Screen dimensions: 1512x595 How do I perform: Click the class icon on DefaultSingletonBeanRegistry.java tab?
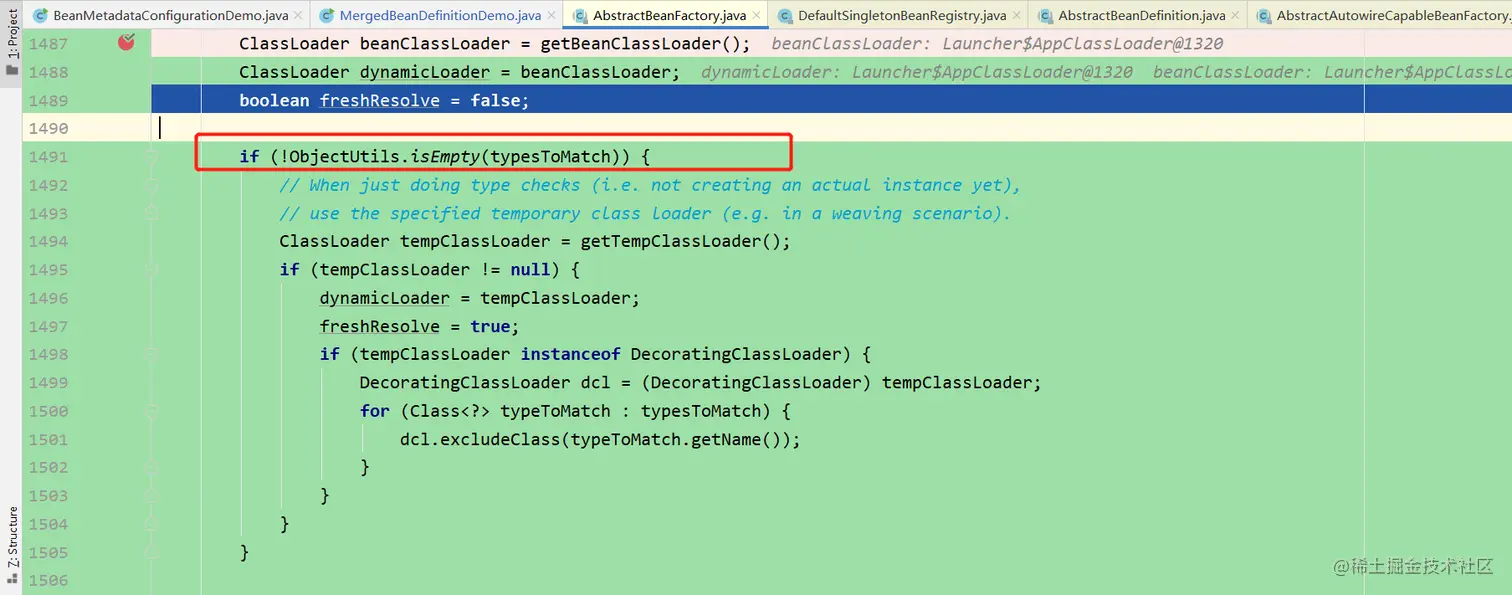tap(784, 16)
